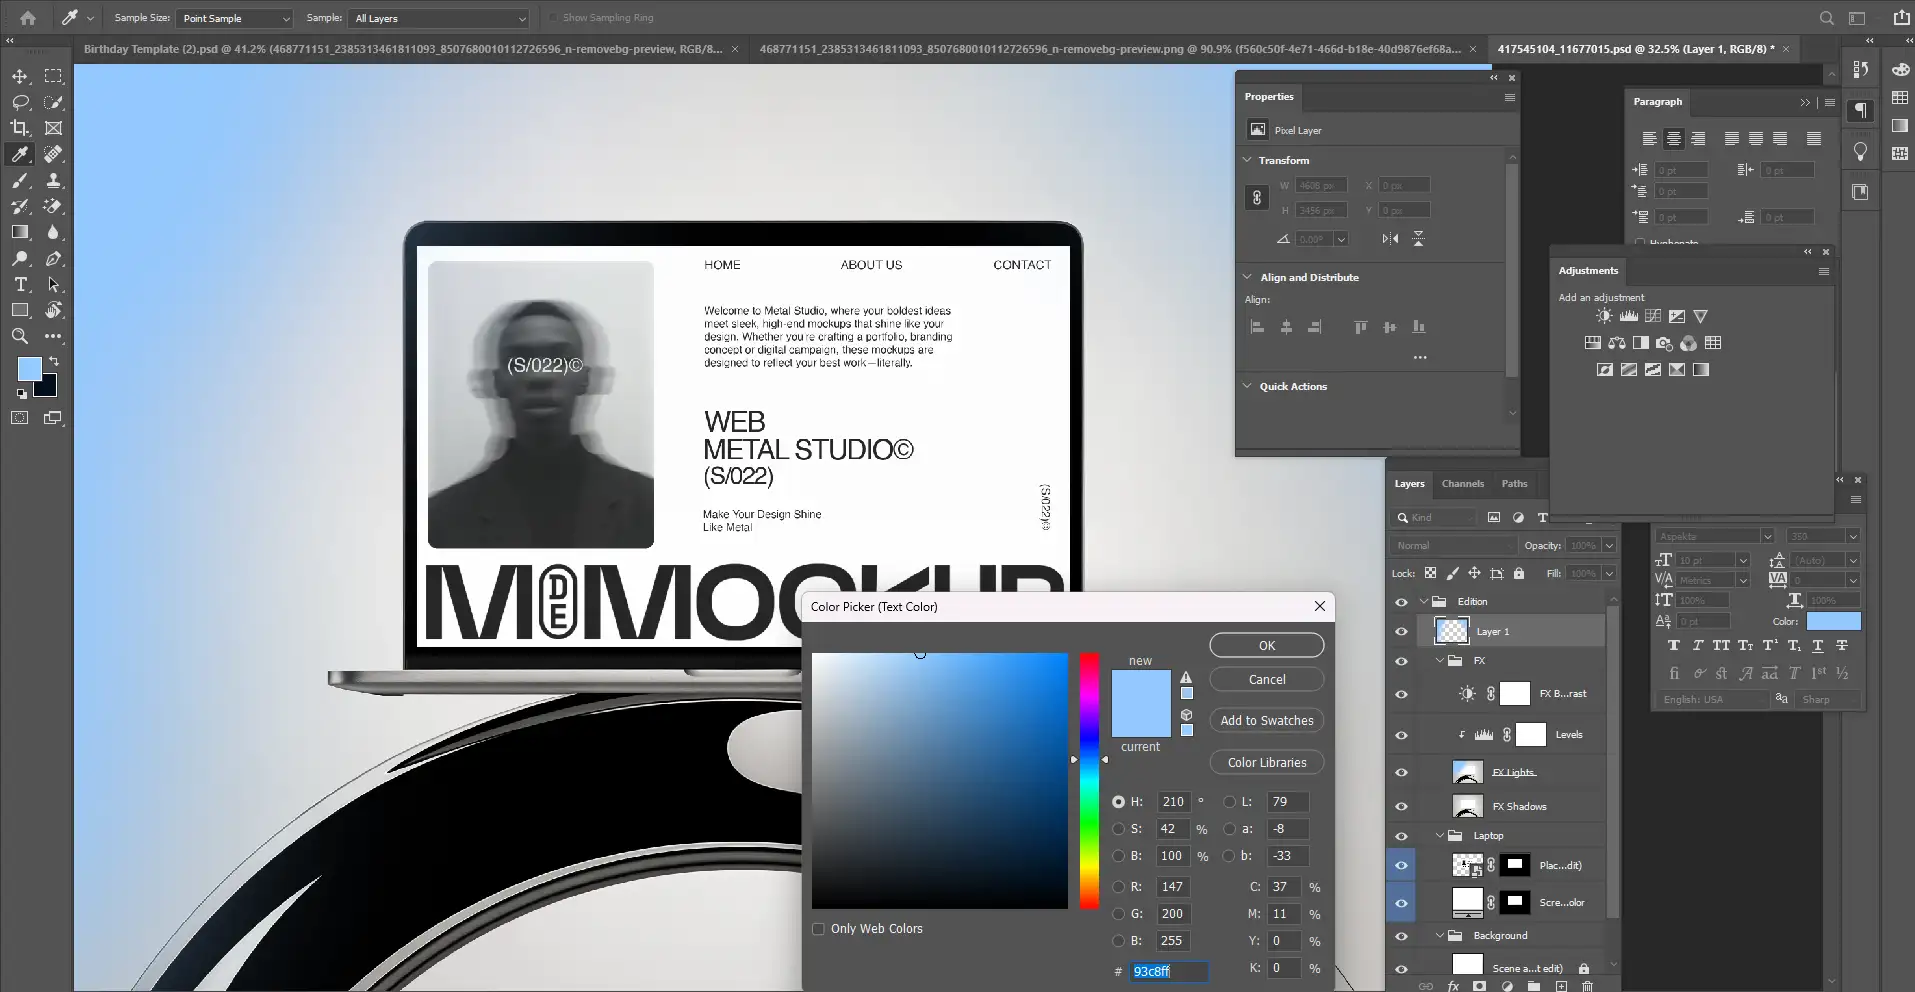Select the L lightness radio button
The height and width of the screenshot is (992, 1915).
(1230, 802)
